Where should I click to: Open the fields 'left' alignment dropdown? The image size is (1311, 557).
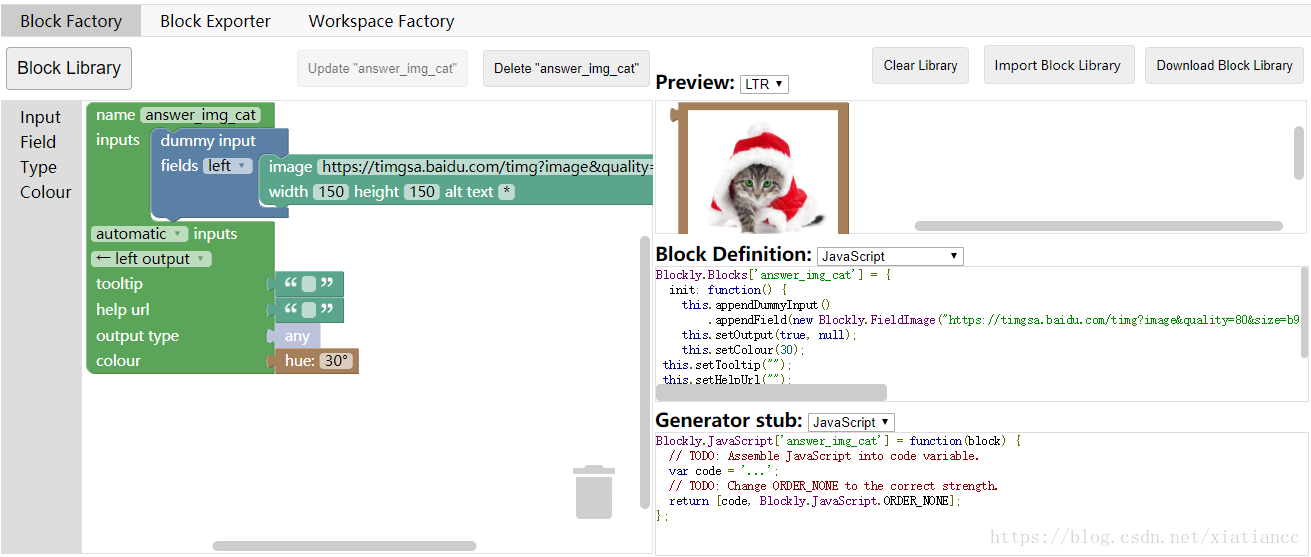(227, 166)
